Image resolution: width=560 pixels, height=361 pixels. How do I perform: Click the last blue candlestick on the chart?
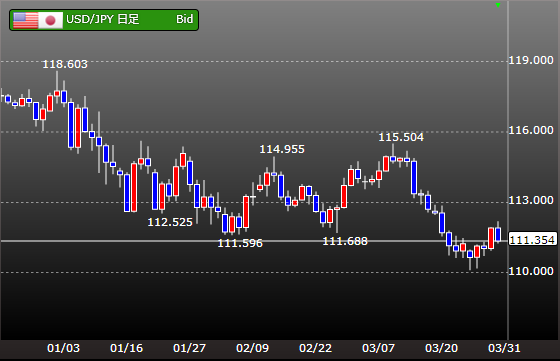pos(498,234)
